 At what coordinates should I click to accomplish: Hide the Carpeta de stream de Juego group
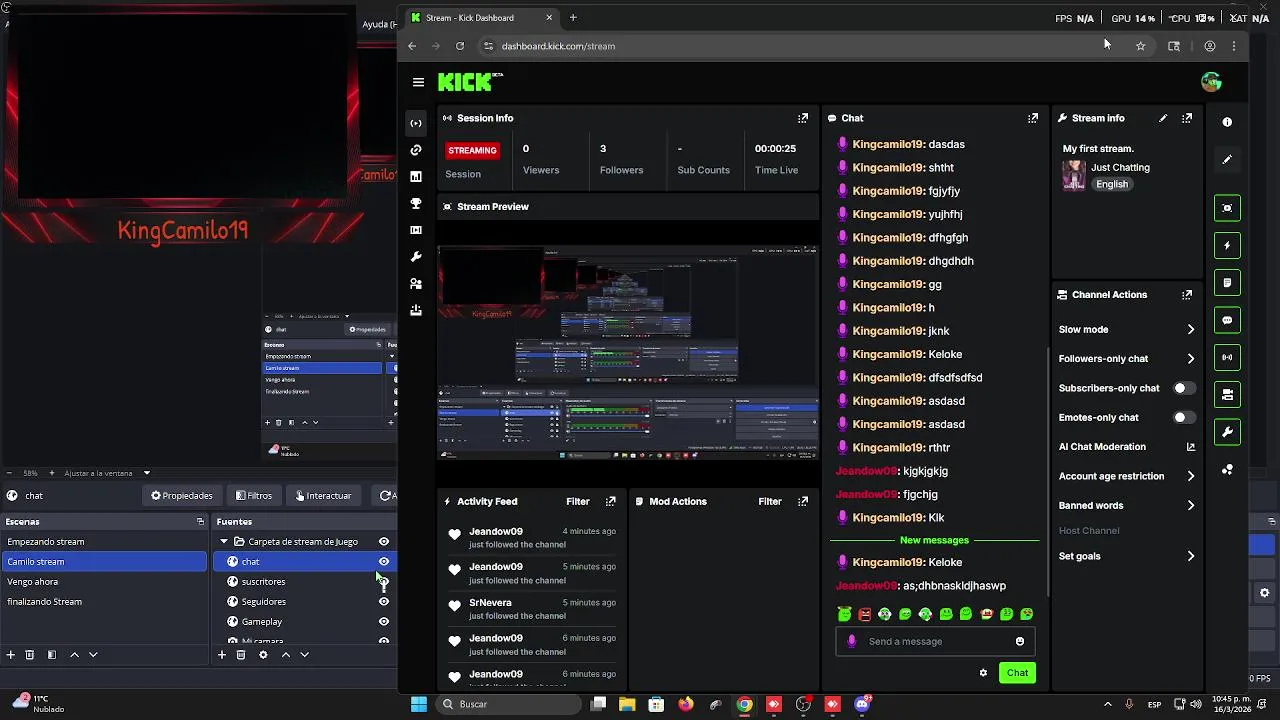pyautogui.click(x=383, y=542)
